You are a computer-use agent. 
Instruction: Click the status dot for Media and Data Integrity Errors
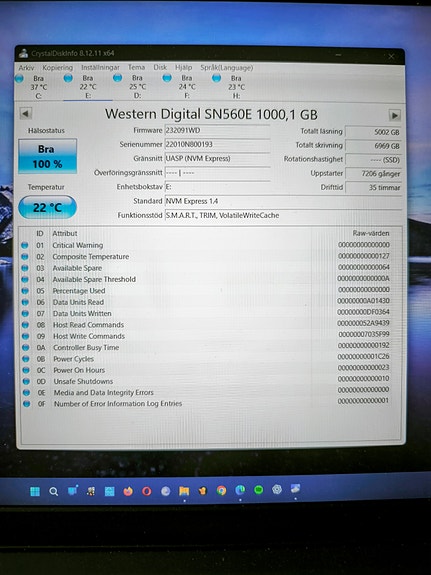[x=26, y=393]
